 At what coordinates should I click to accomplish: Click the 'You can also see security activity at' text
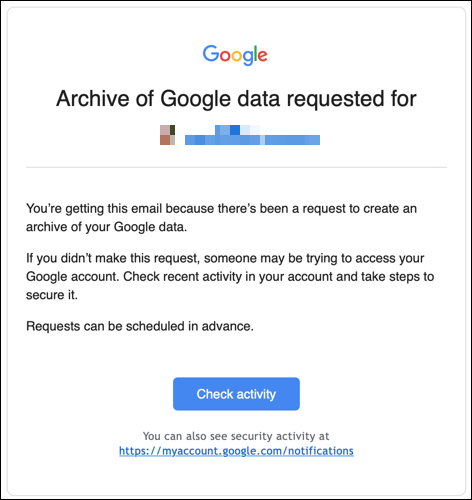pos(236,436)
